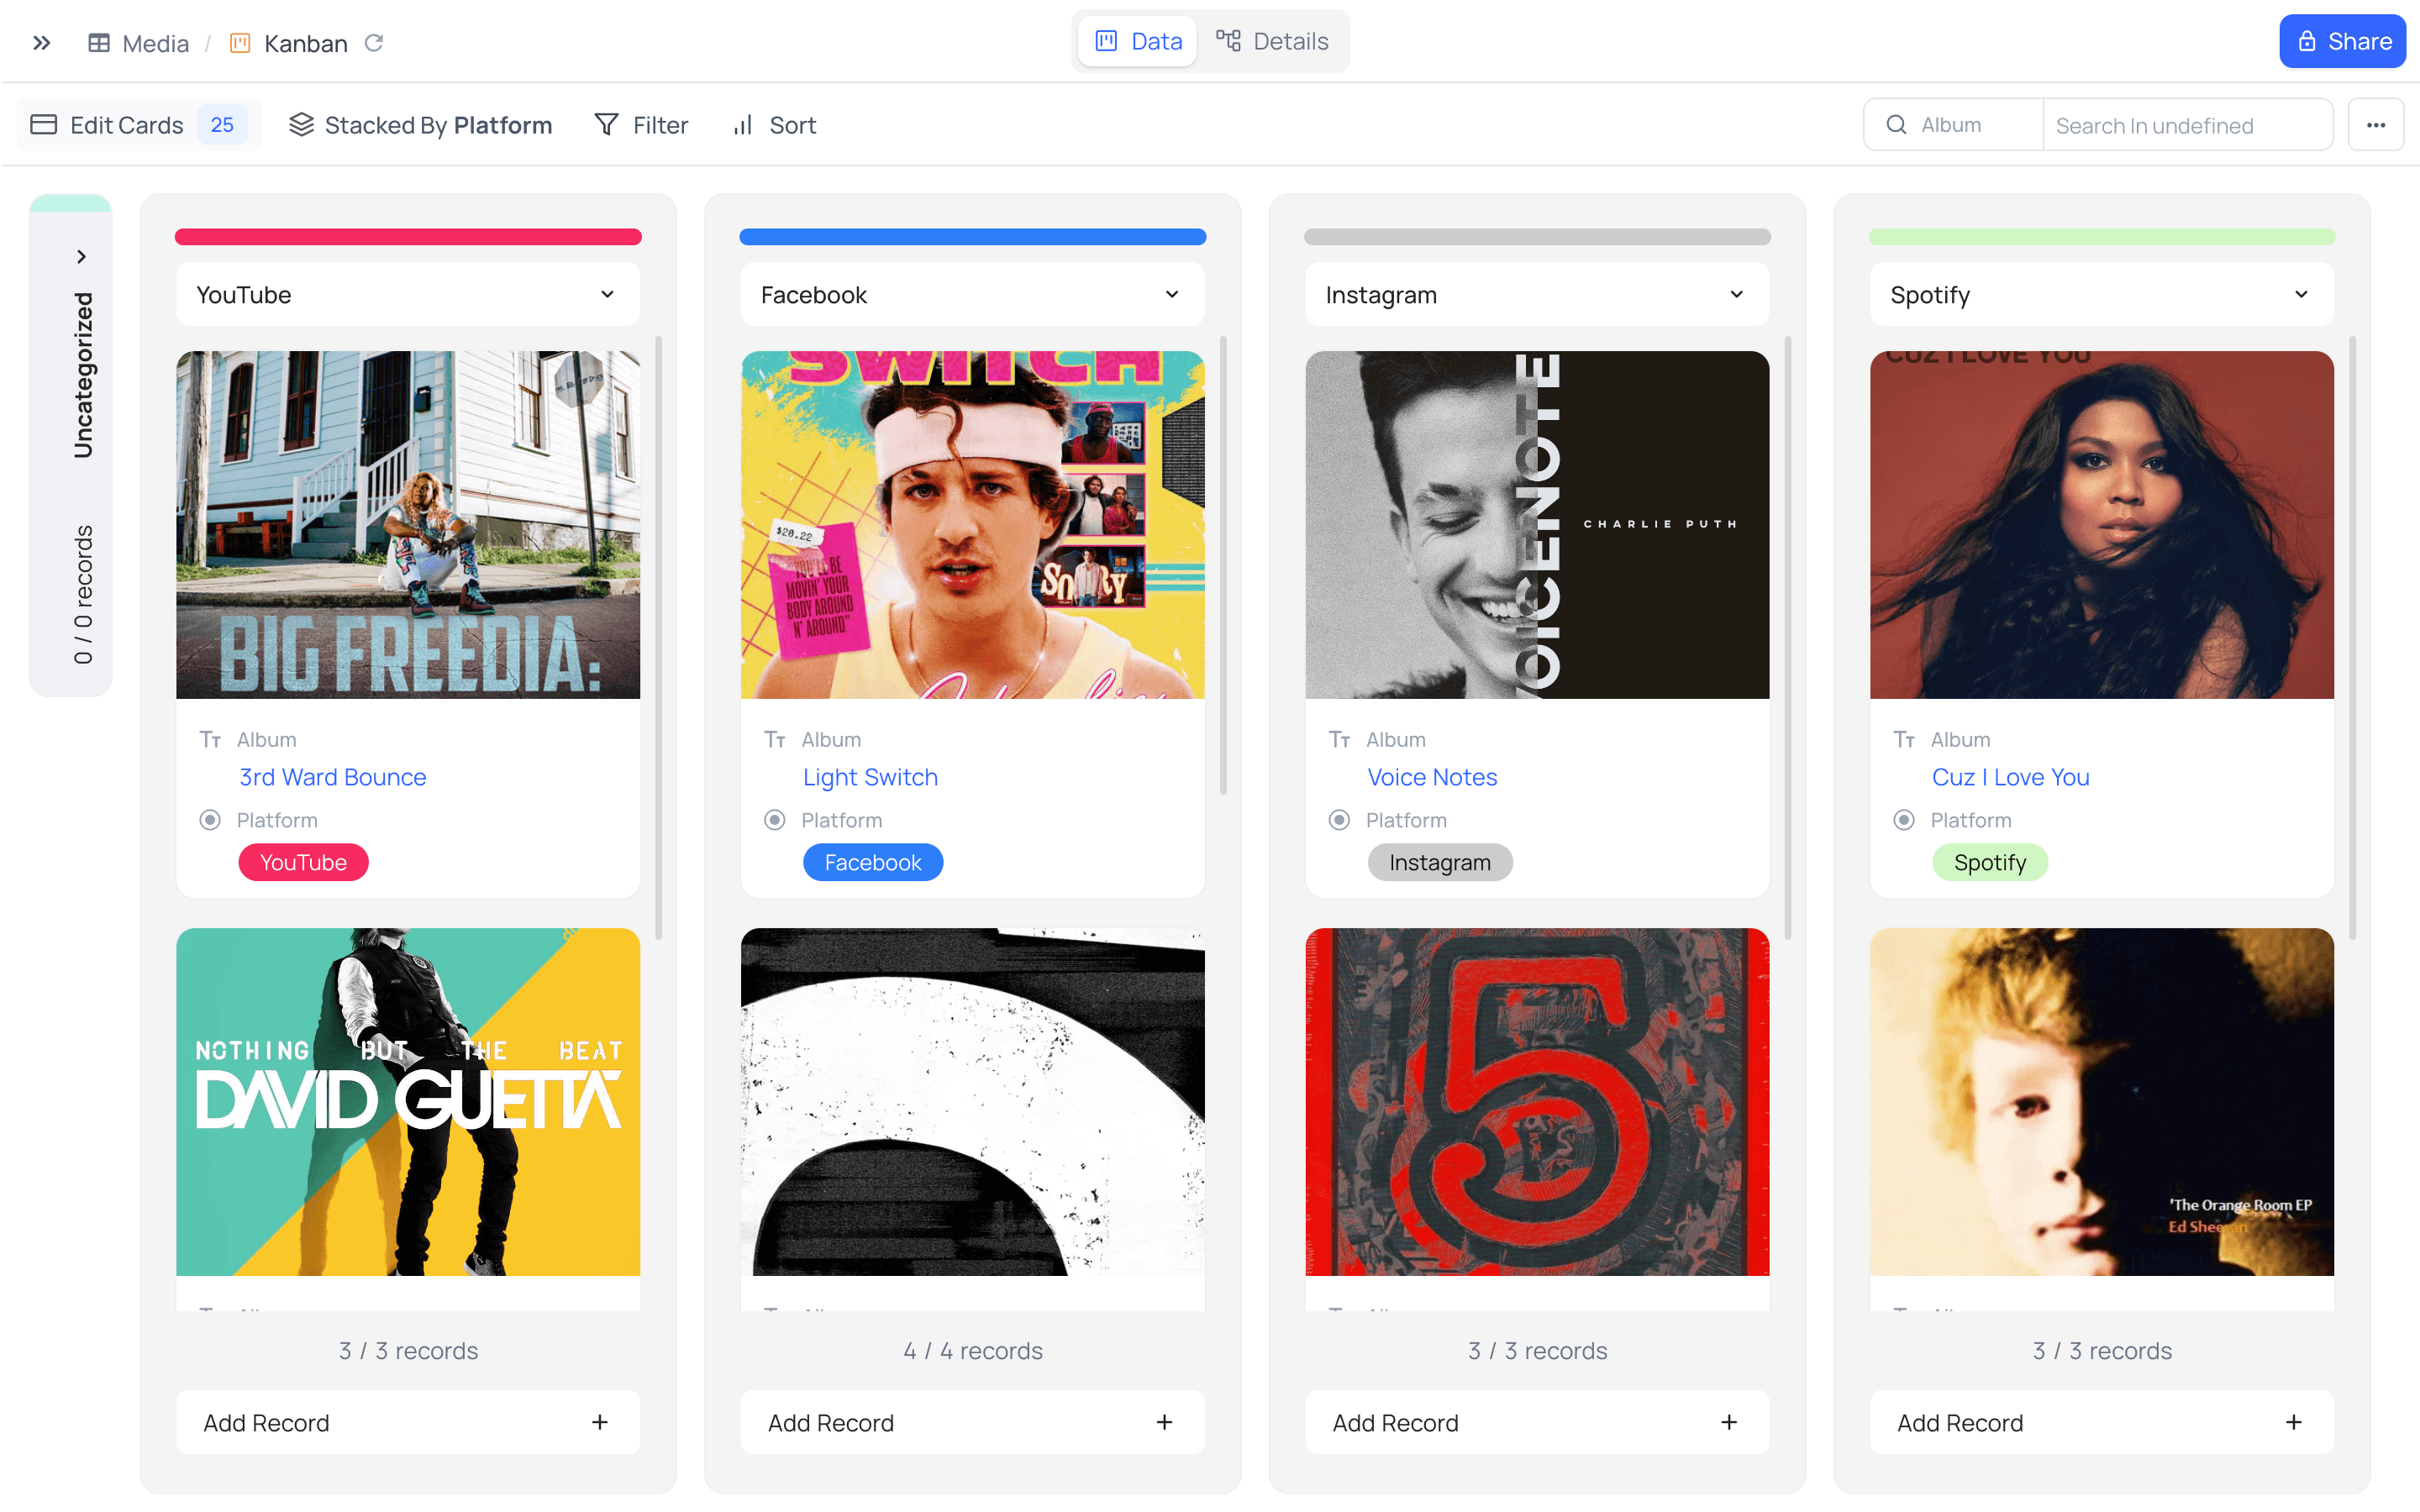Click the blue Facebook platform tag
2420x1512 pixels.
872,862
